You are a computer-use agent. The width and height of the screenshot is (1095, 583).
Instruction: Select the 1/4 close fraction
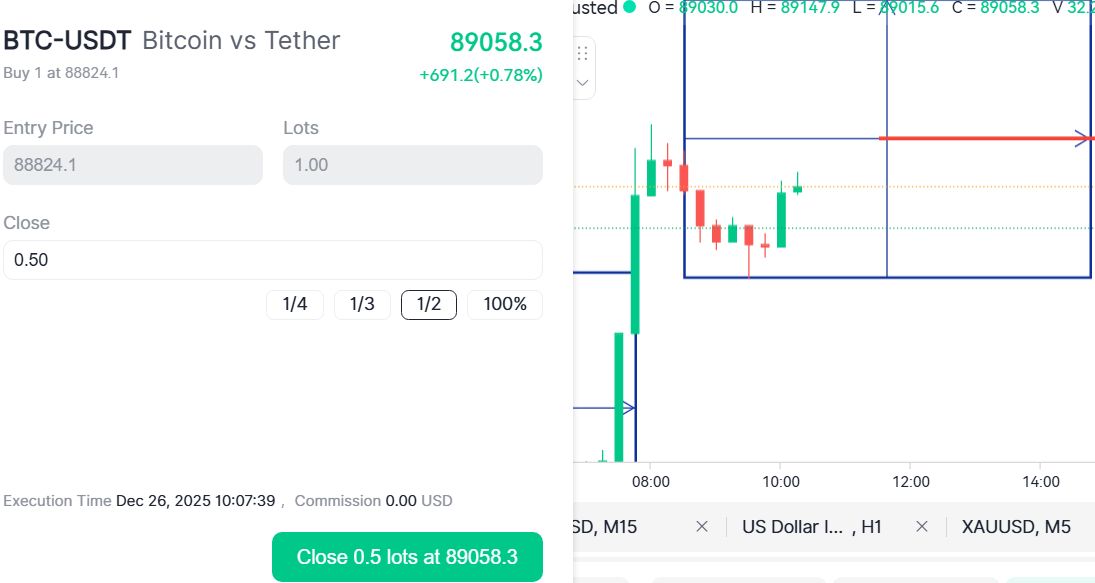(295, 304)
